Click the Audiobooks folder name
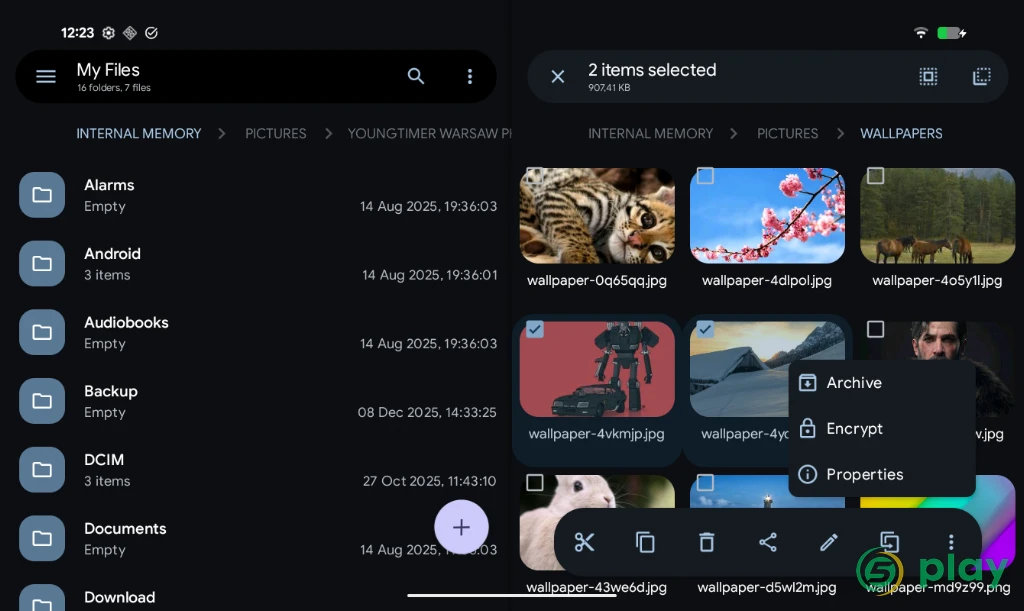This screenshot has width=1024, height=611. tap(126, 322)
